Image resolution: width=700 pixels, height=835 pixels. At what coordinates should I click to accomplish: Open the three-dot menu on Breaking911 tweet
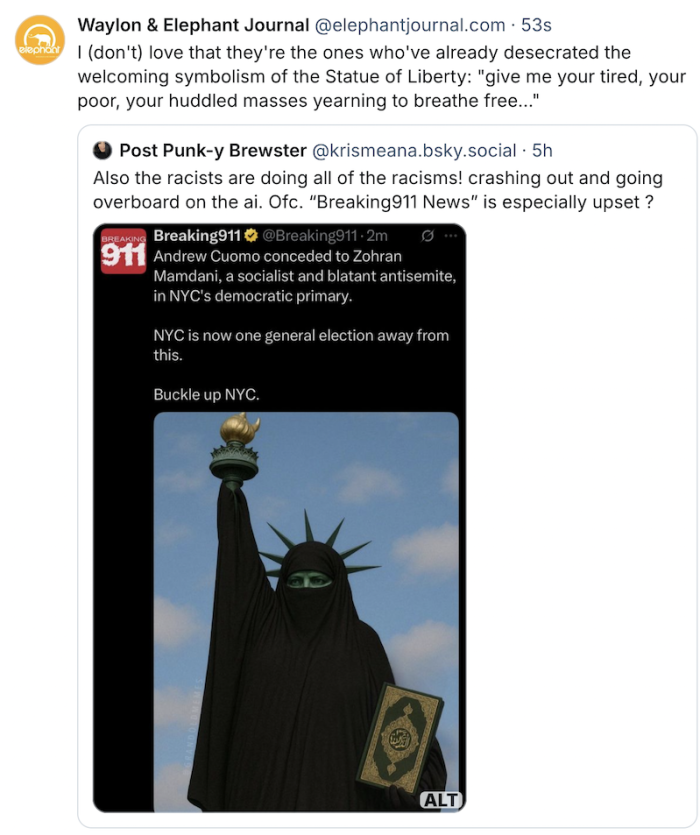[x=451, y=235]
